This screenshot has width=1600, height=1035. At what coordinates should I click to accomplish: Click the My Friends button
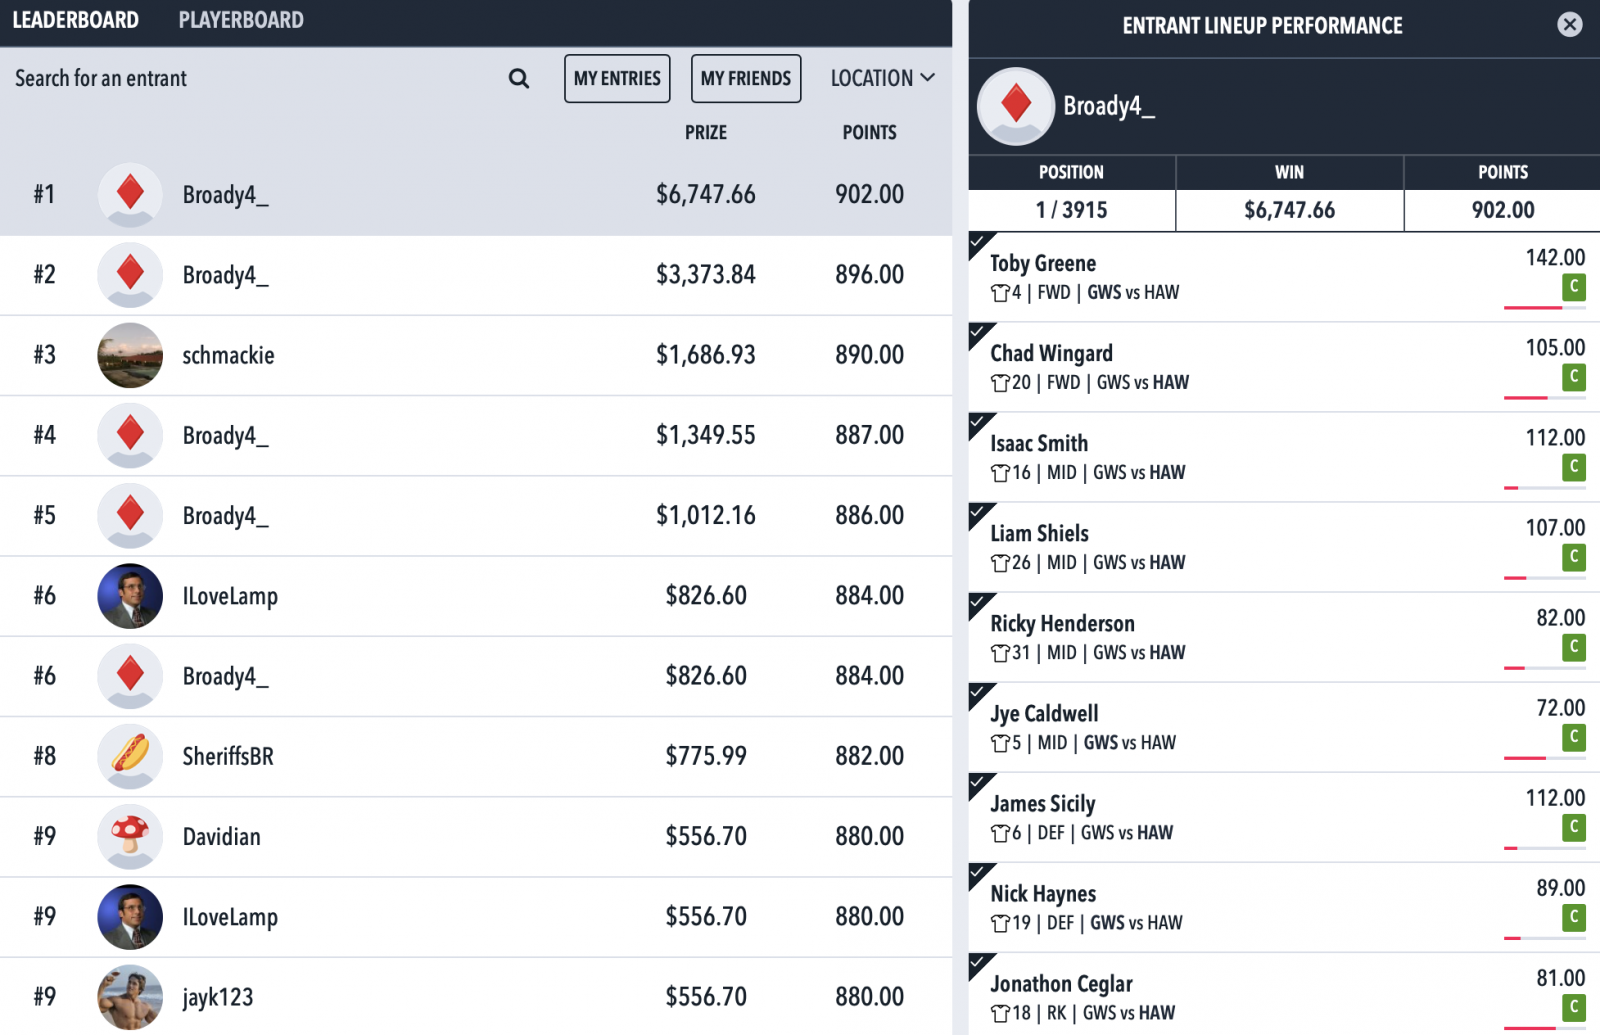tap(746, 78)
